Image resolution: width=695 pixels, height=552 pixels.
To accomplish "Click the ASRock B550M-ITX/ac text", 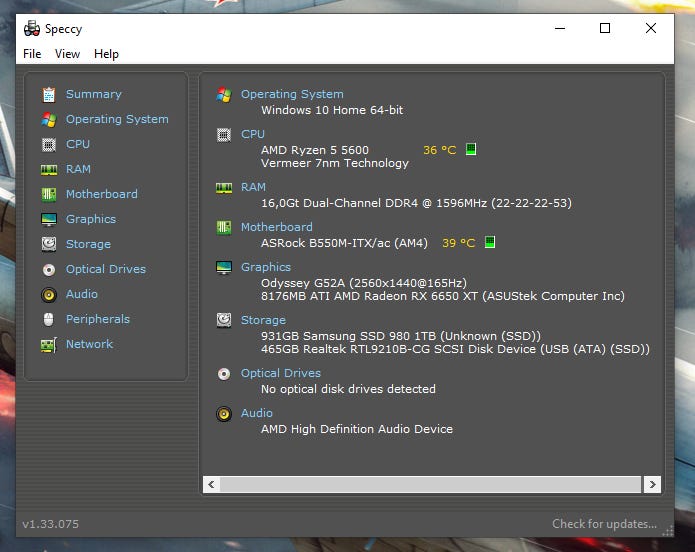I will [x=344, y=243].
